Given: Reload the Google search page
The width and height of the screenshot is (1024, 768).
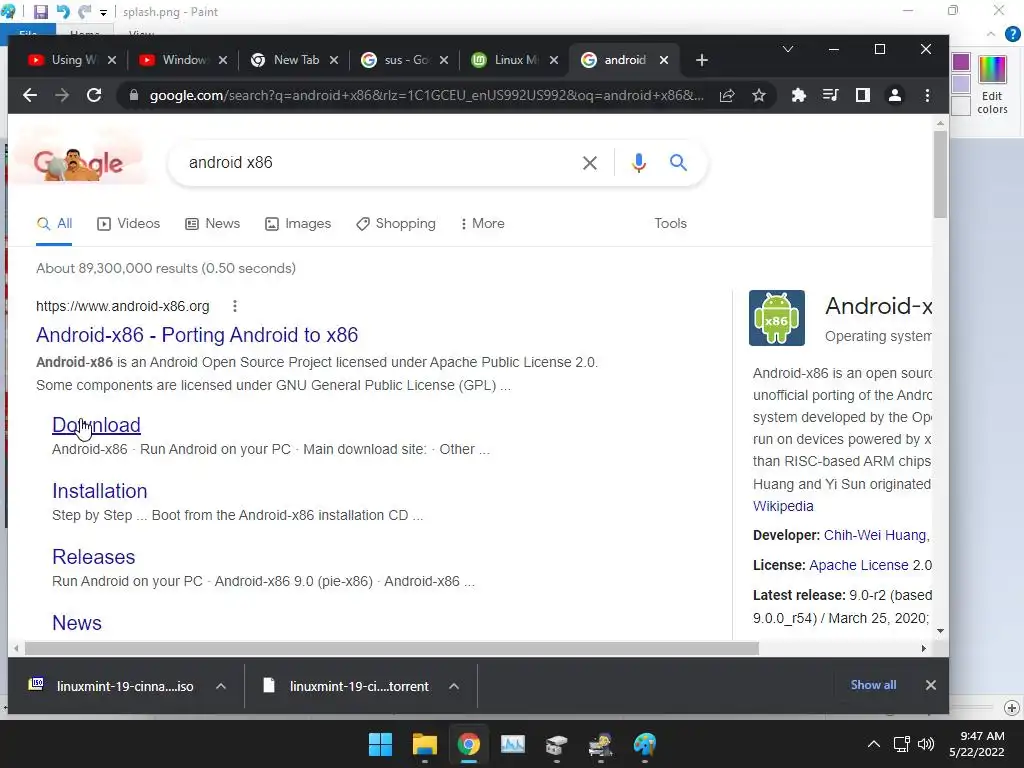Looking at the screenshot, I should pyautogui.click(x=94, y=95).
